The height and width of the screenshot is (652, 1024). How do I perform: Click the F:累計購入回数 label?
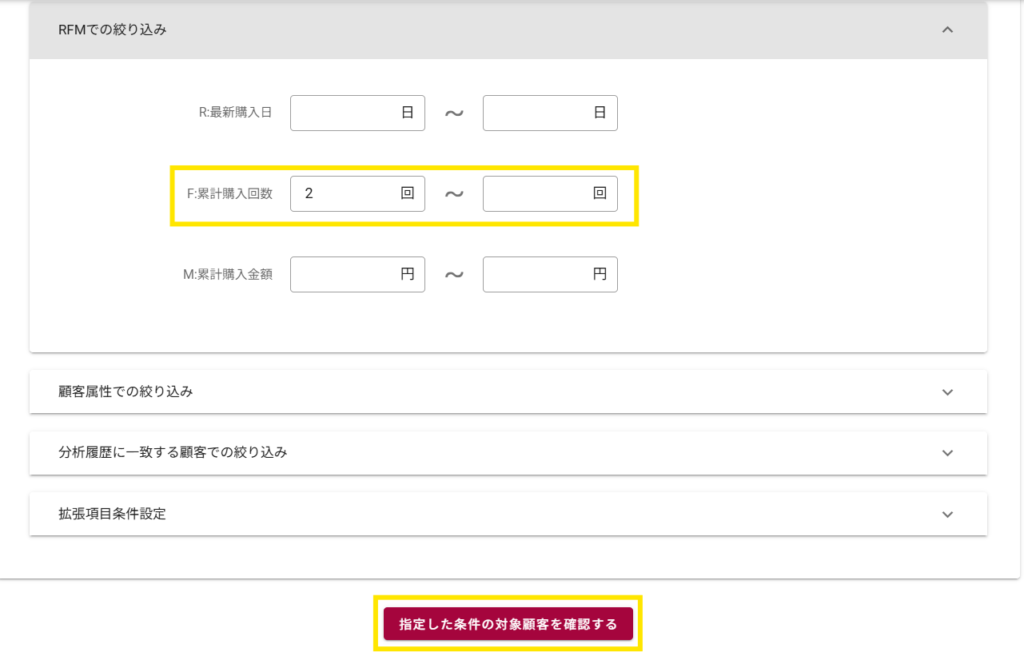coord(229,194)
